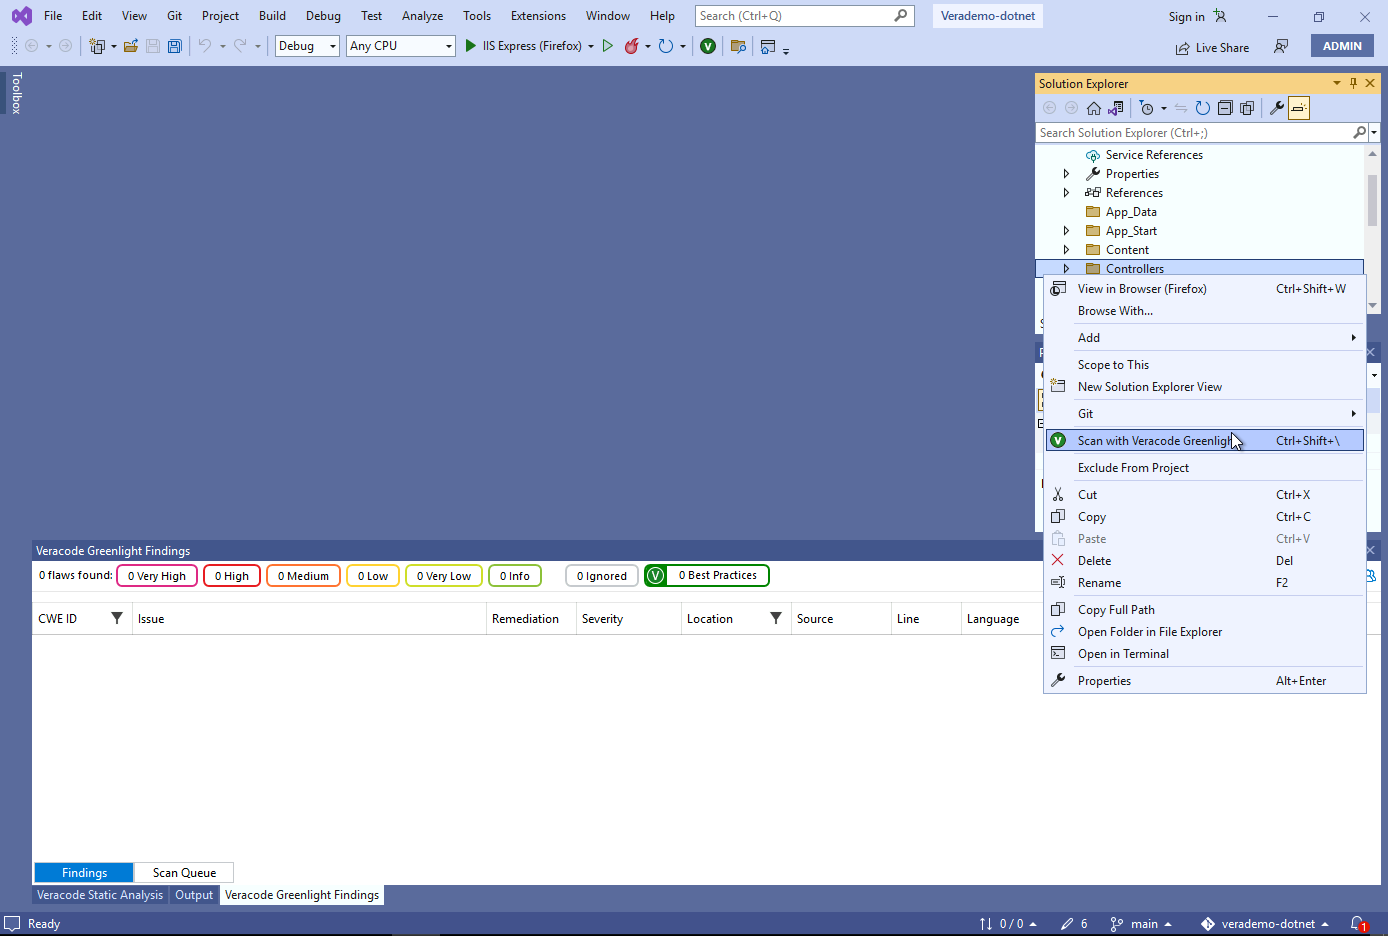Toggle the 0 Ignored filter

pyautogui.click(x=602, y=576)
